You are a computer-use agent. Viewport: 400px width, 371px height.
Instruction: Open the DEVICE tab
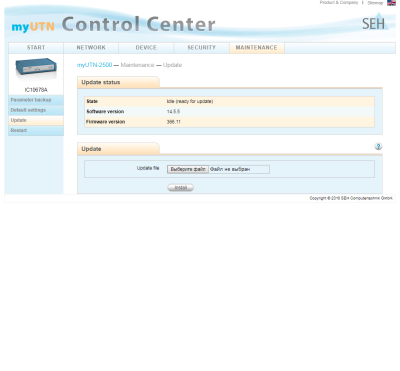click(x=146, y=48)
